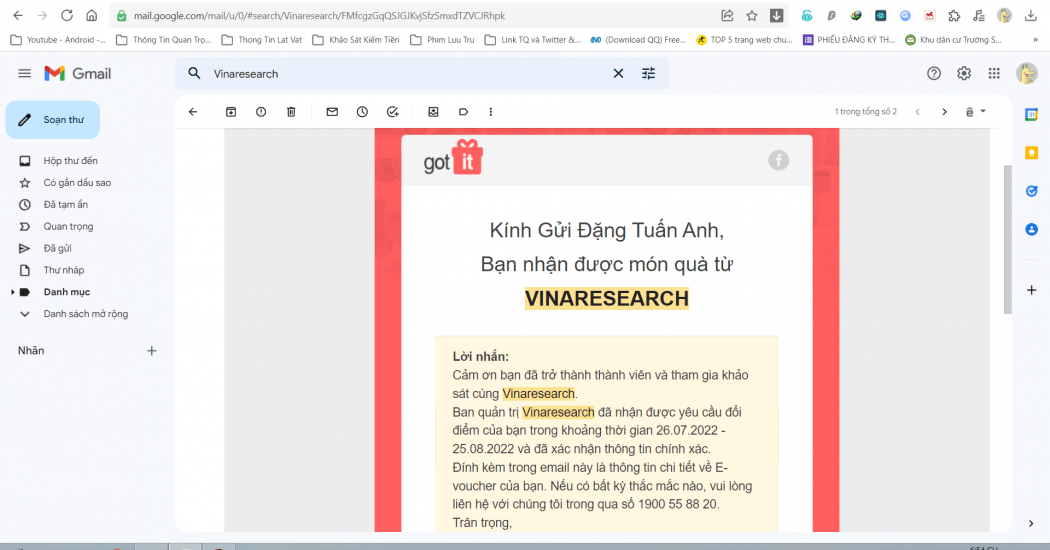Go to the older email arrow
This screenshot has height=550, width=1050.
[944, 112]
